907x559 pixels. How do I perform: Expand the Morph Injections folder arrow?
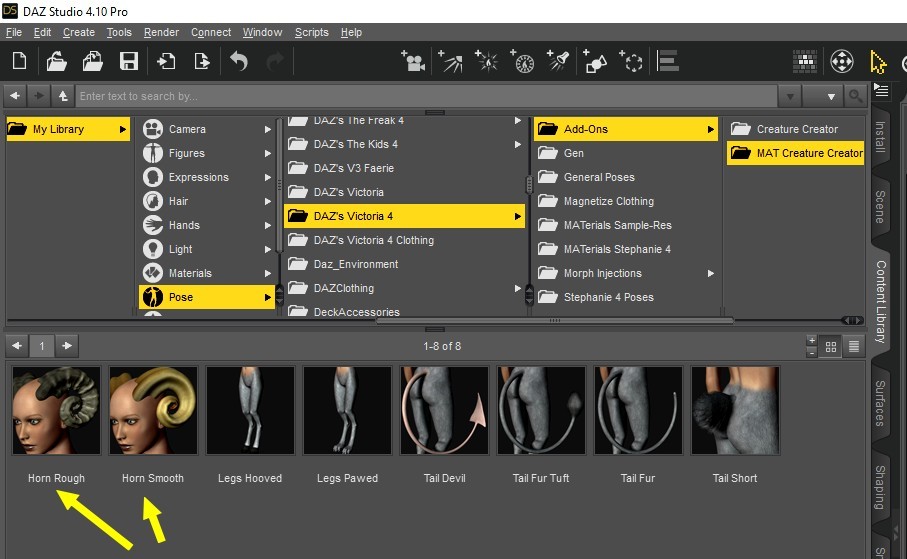711,273
